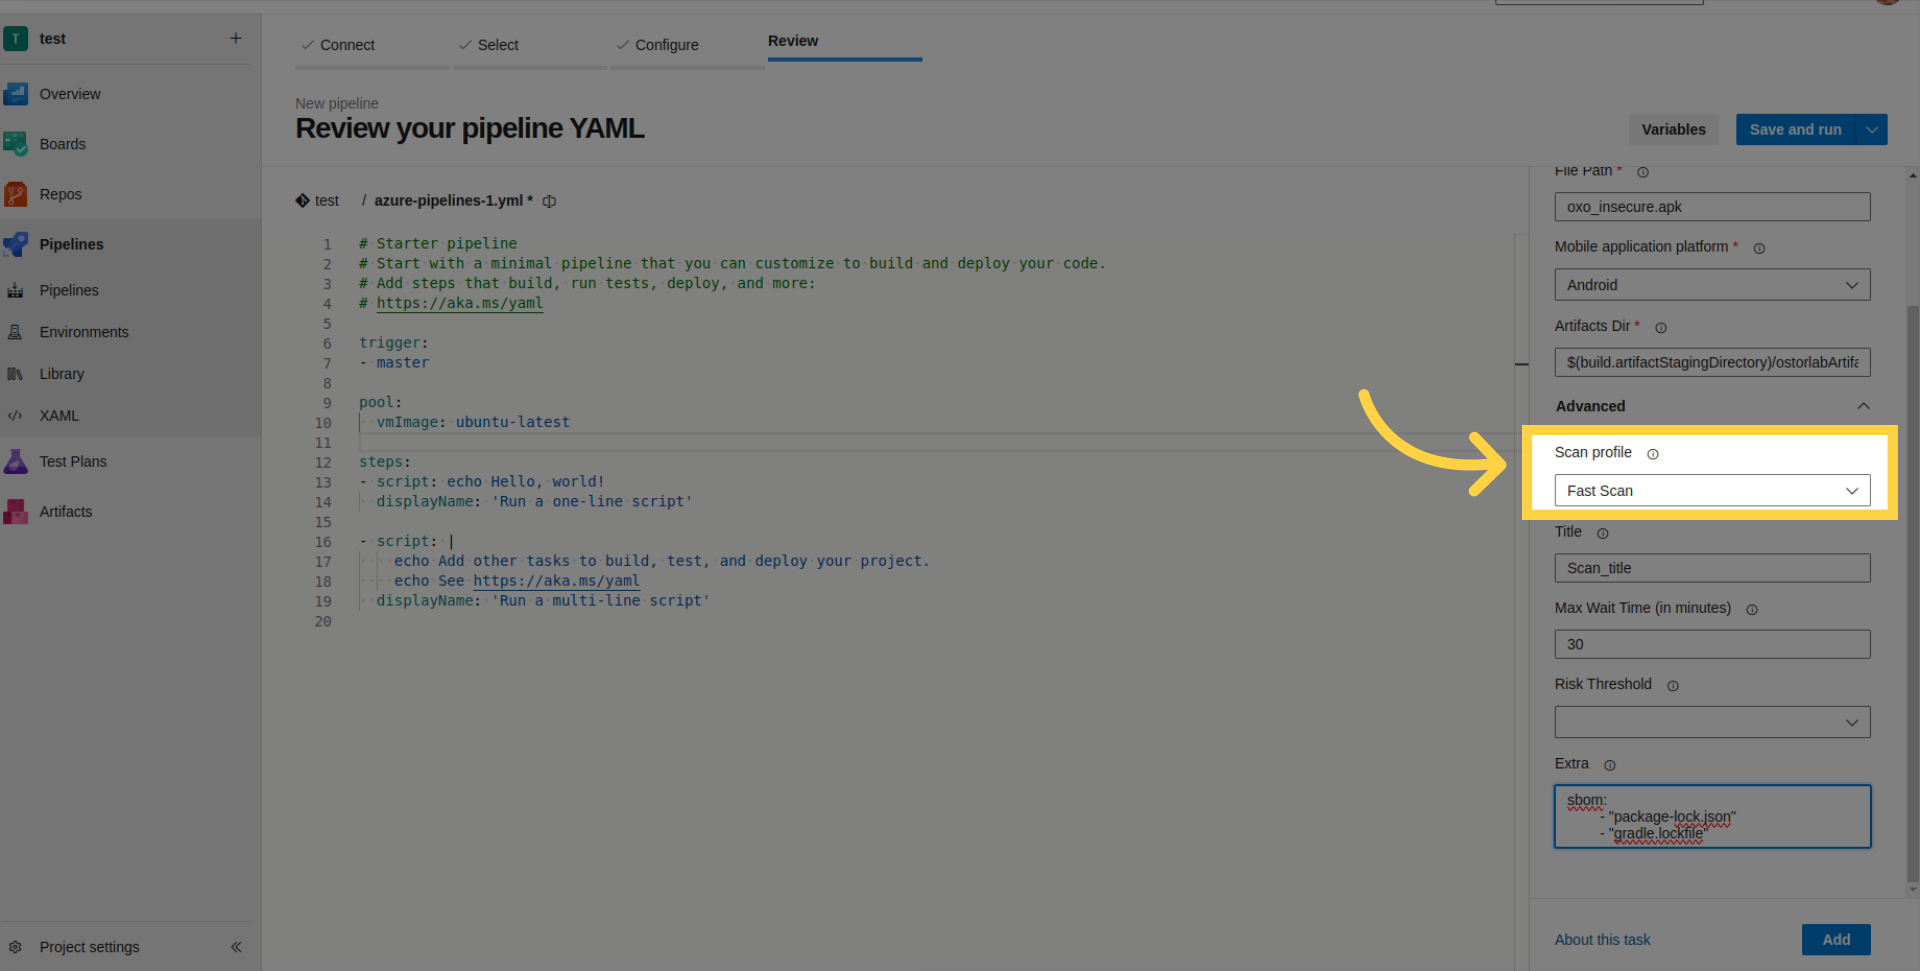Switch to the Configure step tab

(x=666, y=45)
